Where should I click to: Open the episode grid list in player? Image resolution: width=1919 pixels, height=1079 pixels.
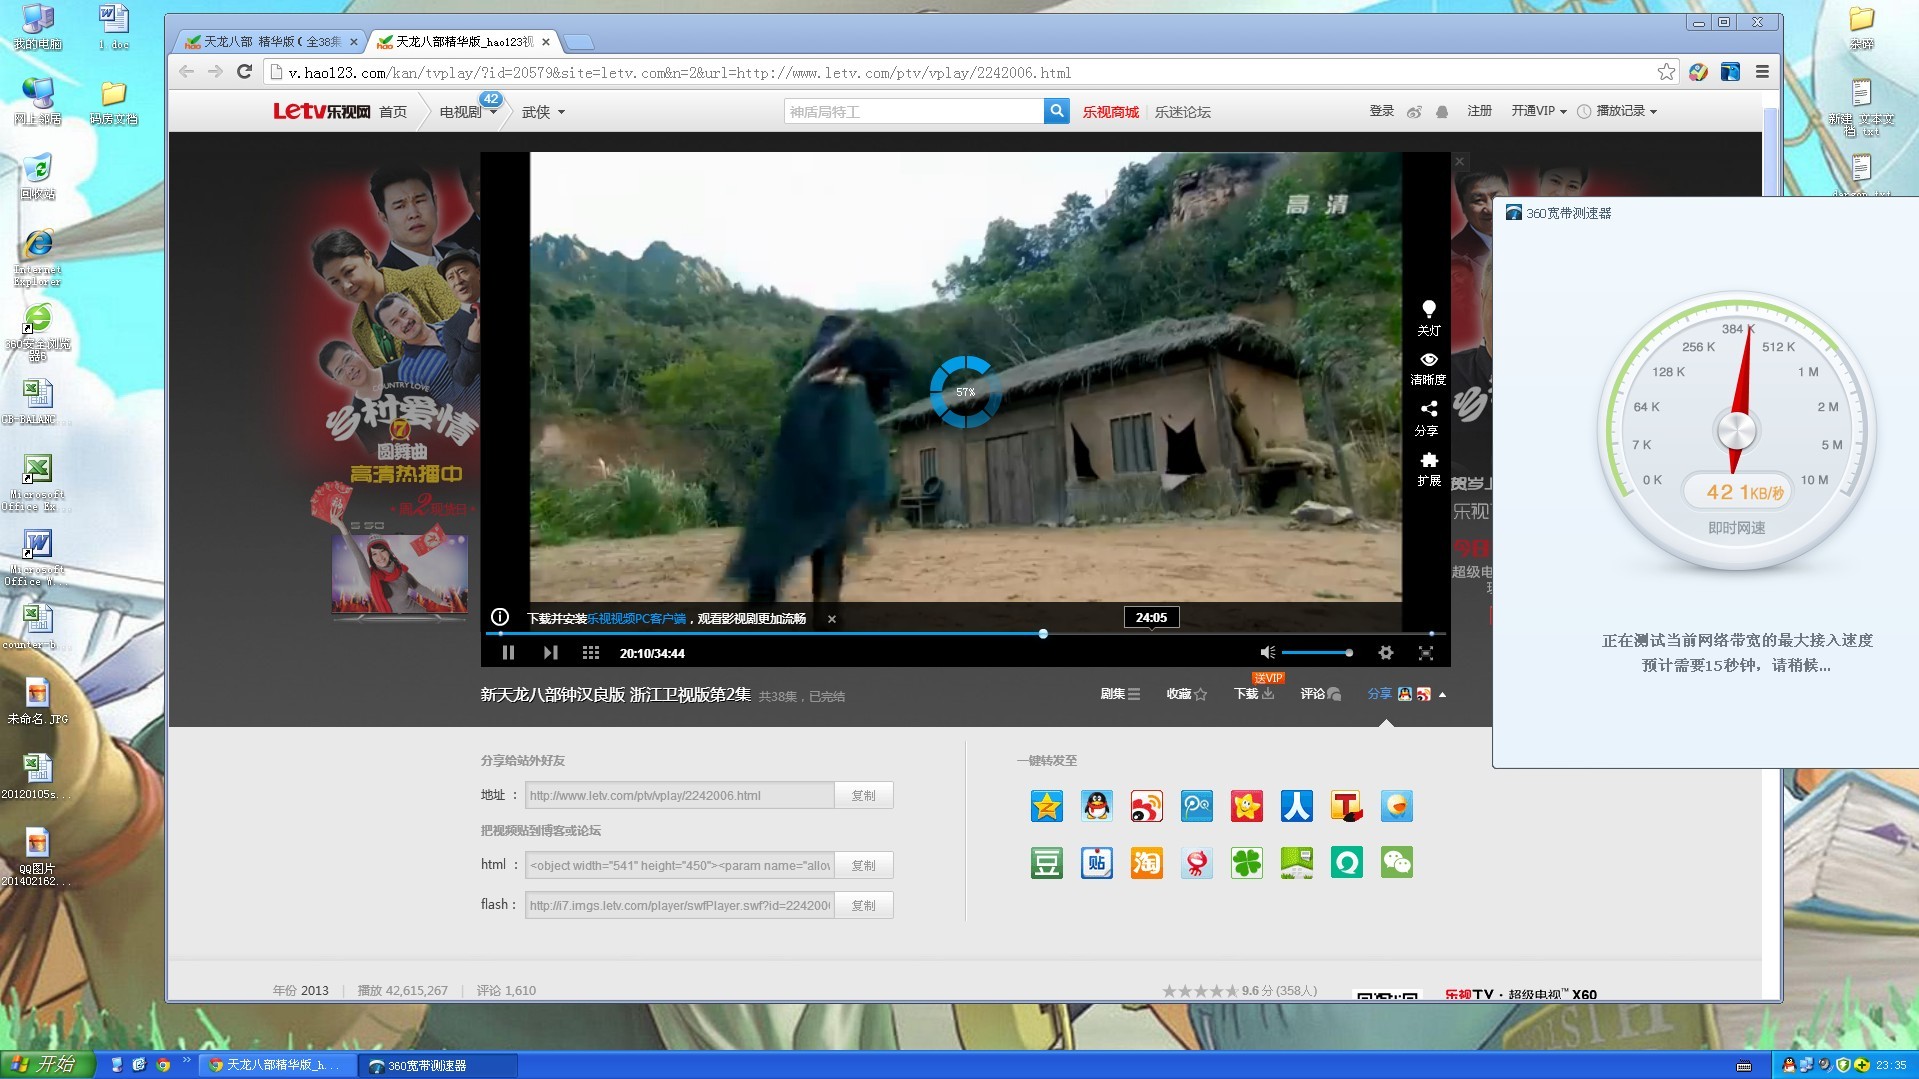click(x=591, y=653)
